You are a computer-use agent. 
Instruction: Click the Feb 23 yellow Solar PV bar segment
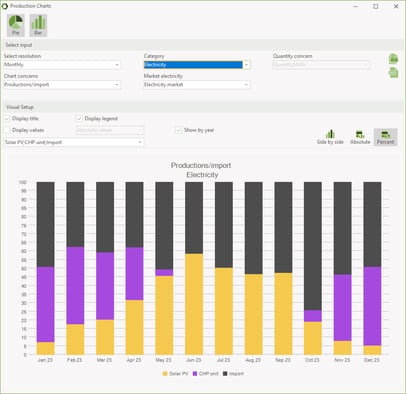75,339
